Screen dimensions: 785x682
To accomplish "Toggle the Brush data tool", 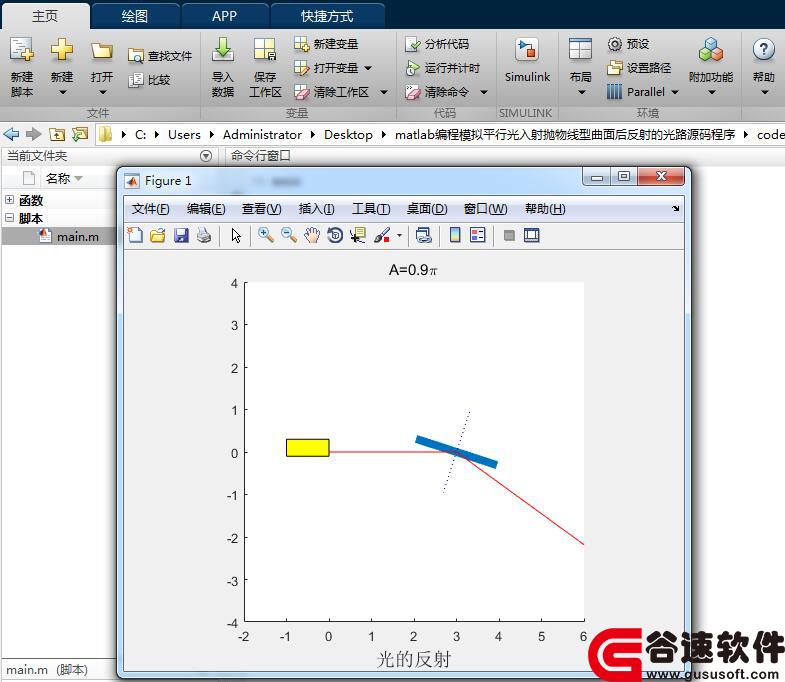I will tap(382, 235).
